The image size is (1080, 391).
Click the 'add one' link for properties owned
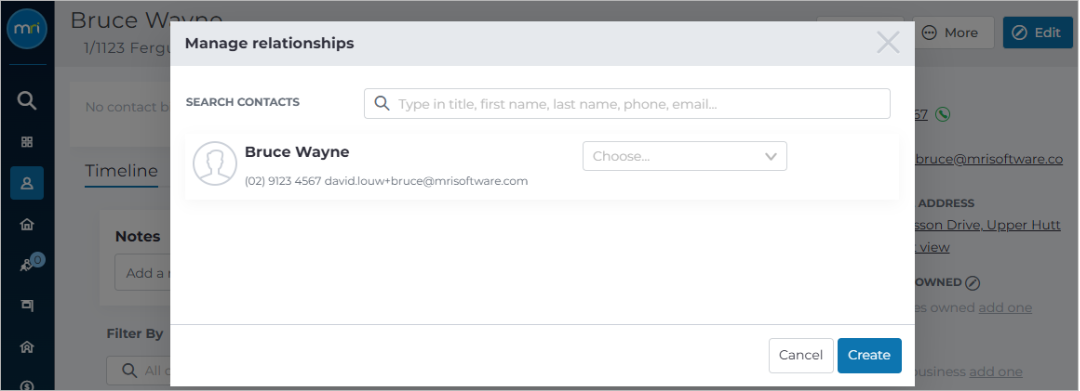click(1005, 308)
